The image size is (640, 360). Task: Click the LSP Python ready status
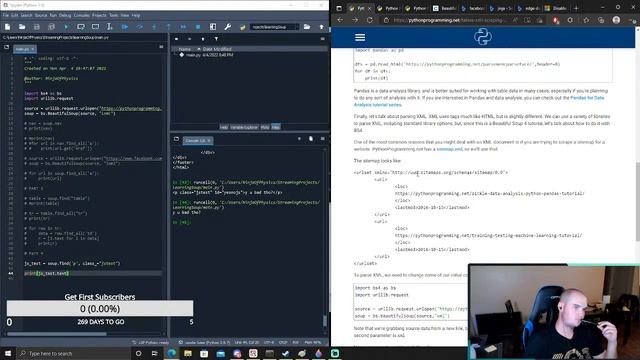[151, 342]
